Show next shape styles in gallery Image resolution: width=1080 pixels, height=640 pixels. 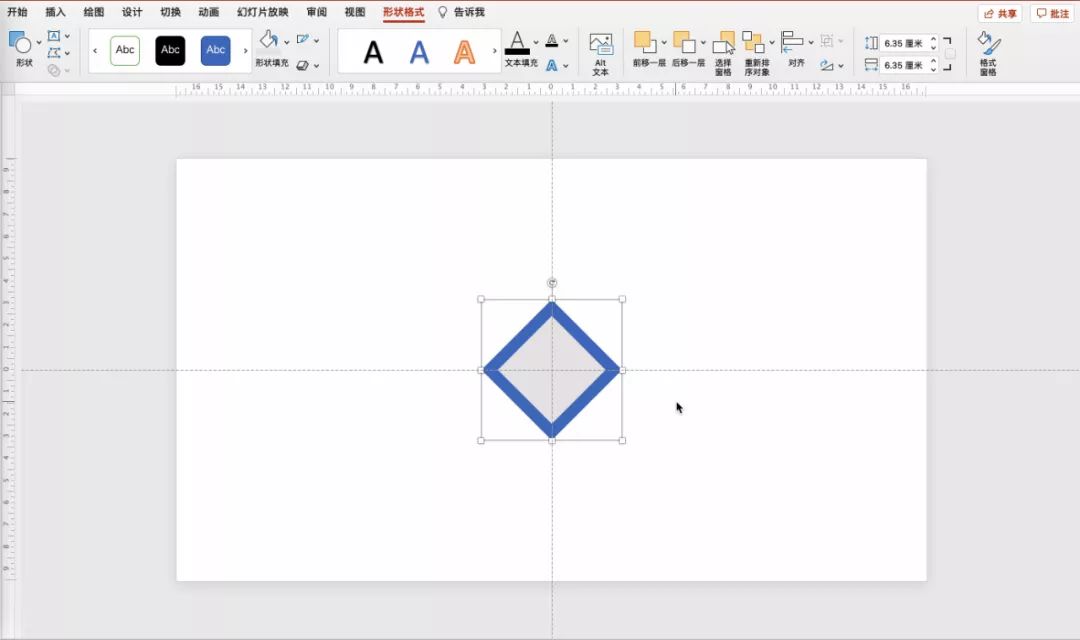pyautogui.click(x=245, y=50)
